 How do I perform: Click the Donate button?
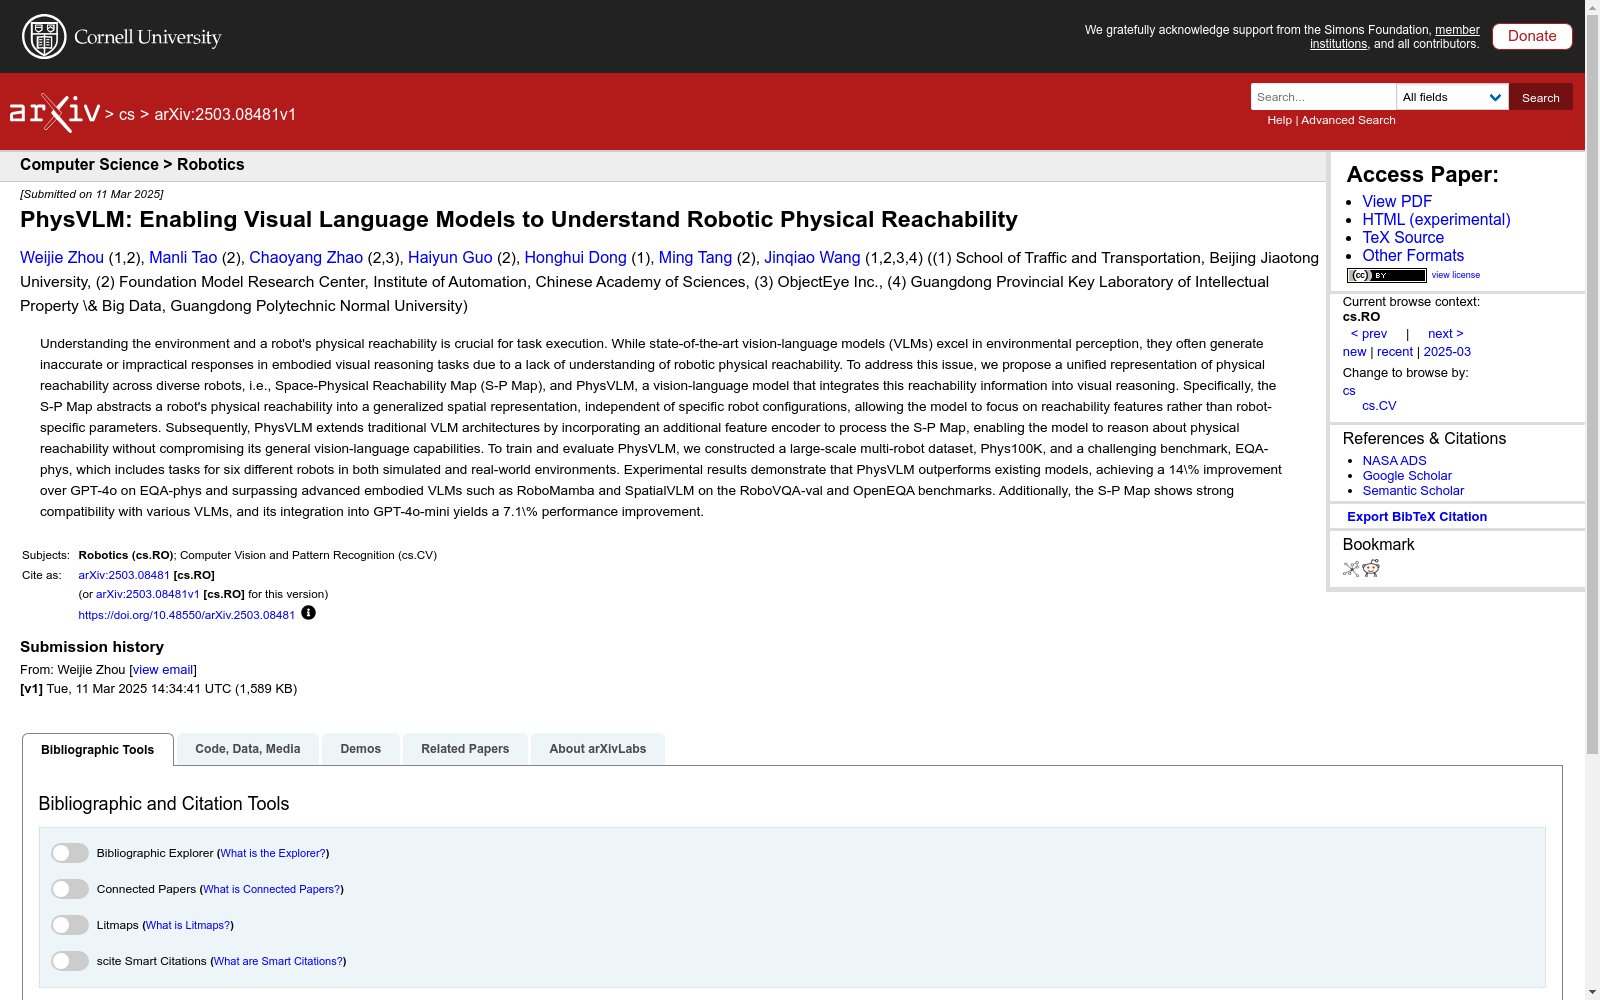tap(1532, 36)
